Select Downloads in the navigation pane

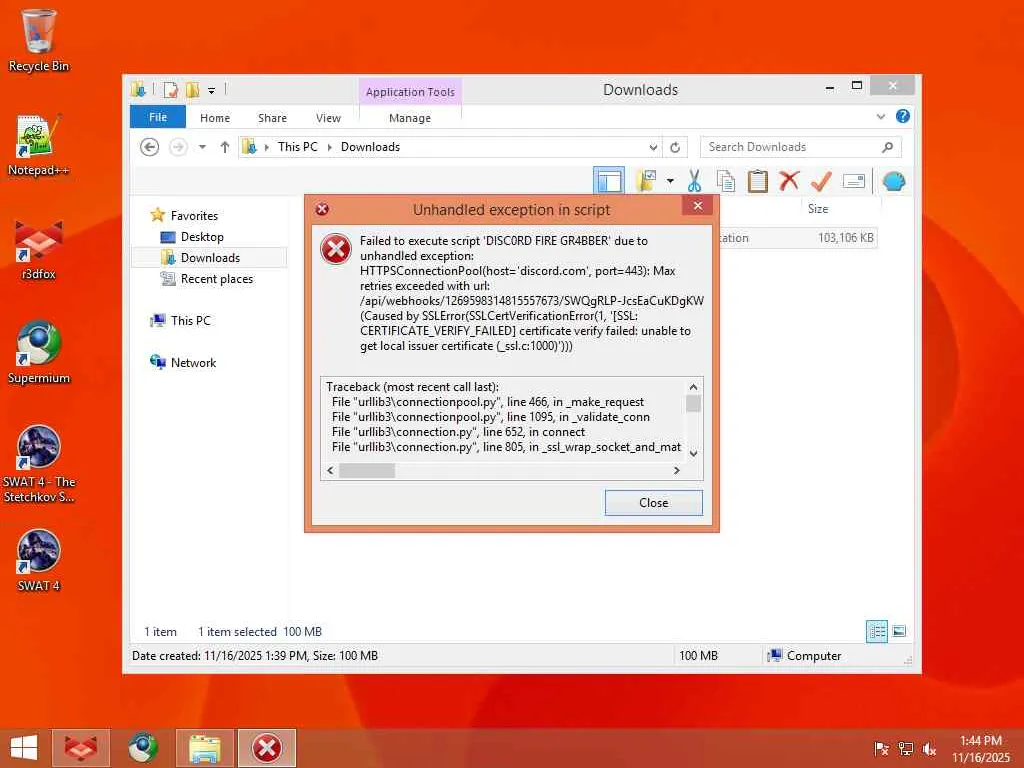coord(210,258)
